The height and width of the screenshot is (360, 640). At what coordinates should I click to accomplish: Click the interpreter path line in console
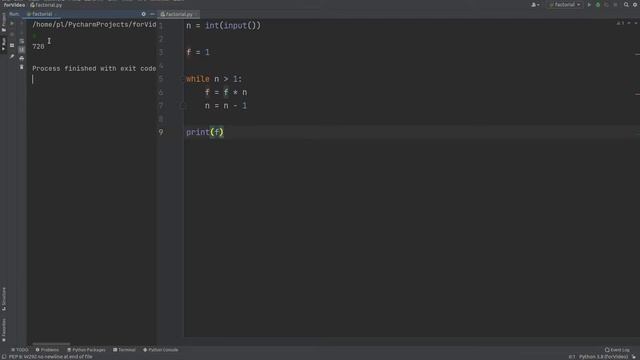tap(94, 24)
